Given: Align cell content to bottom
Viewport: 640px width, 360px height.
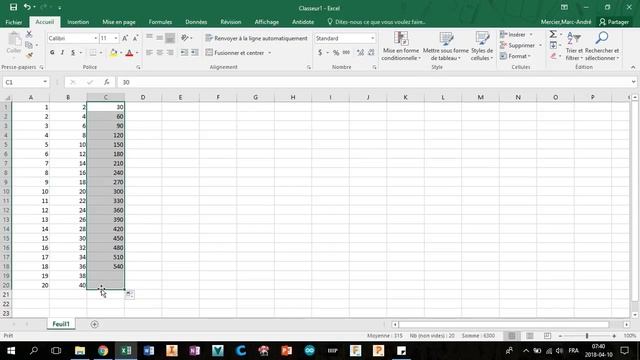Looking at the screenshot, I should [x=170, y=38].
